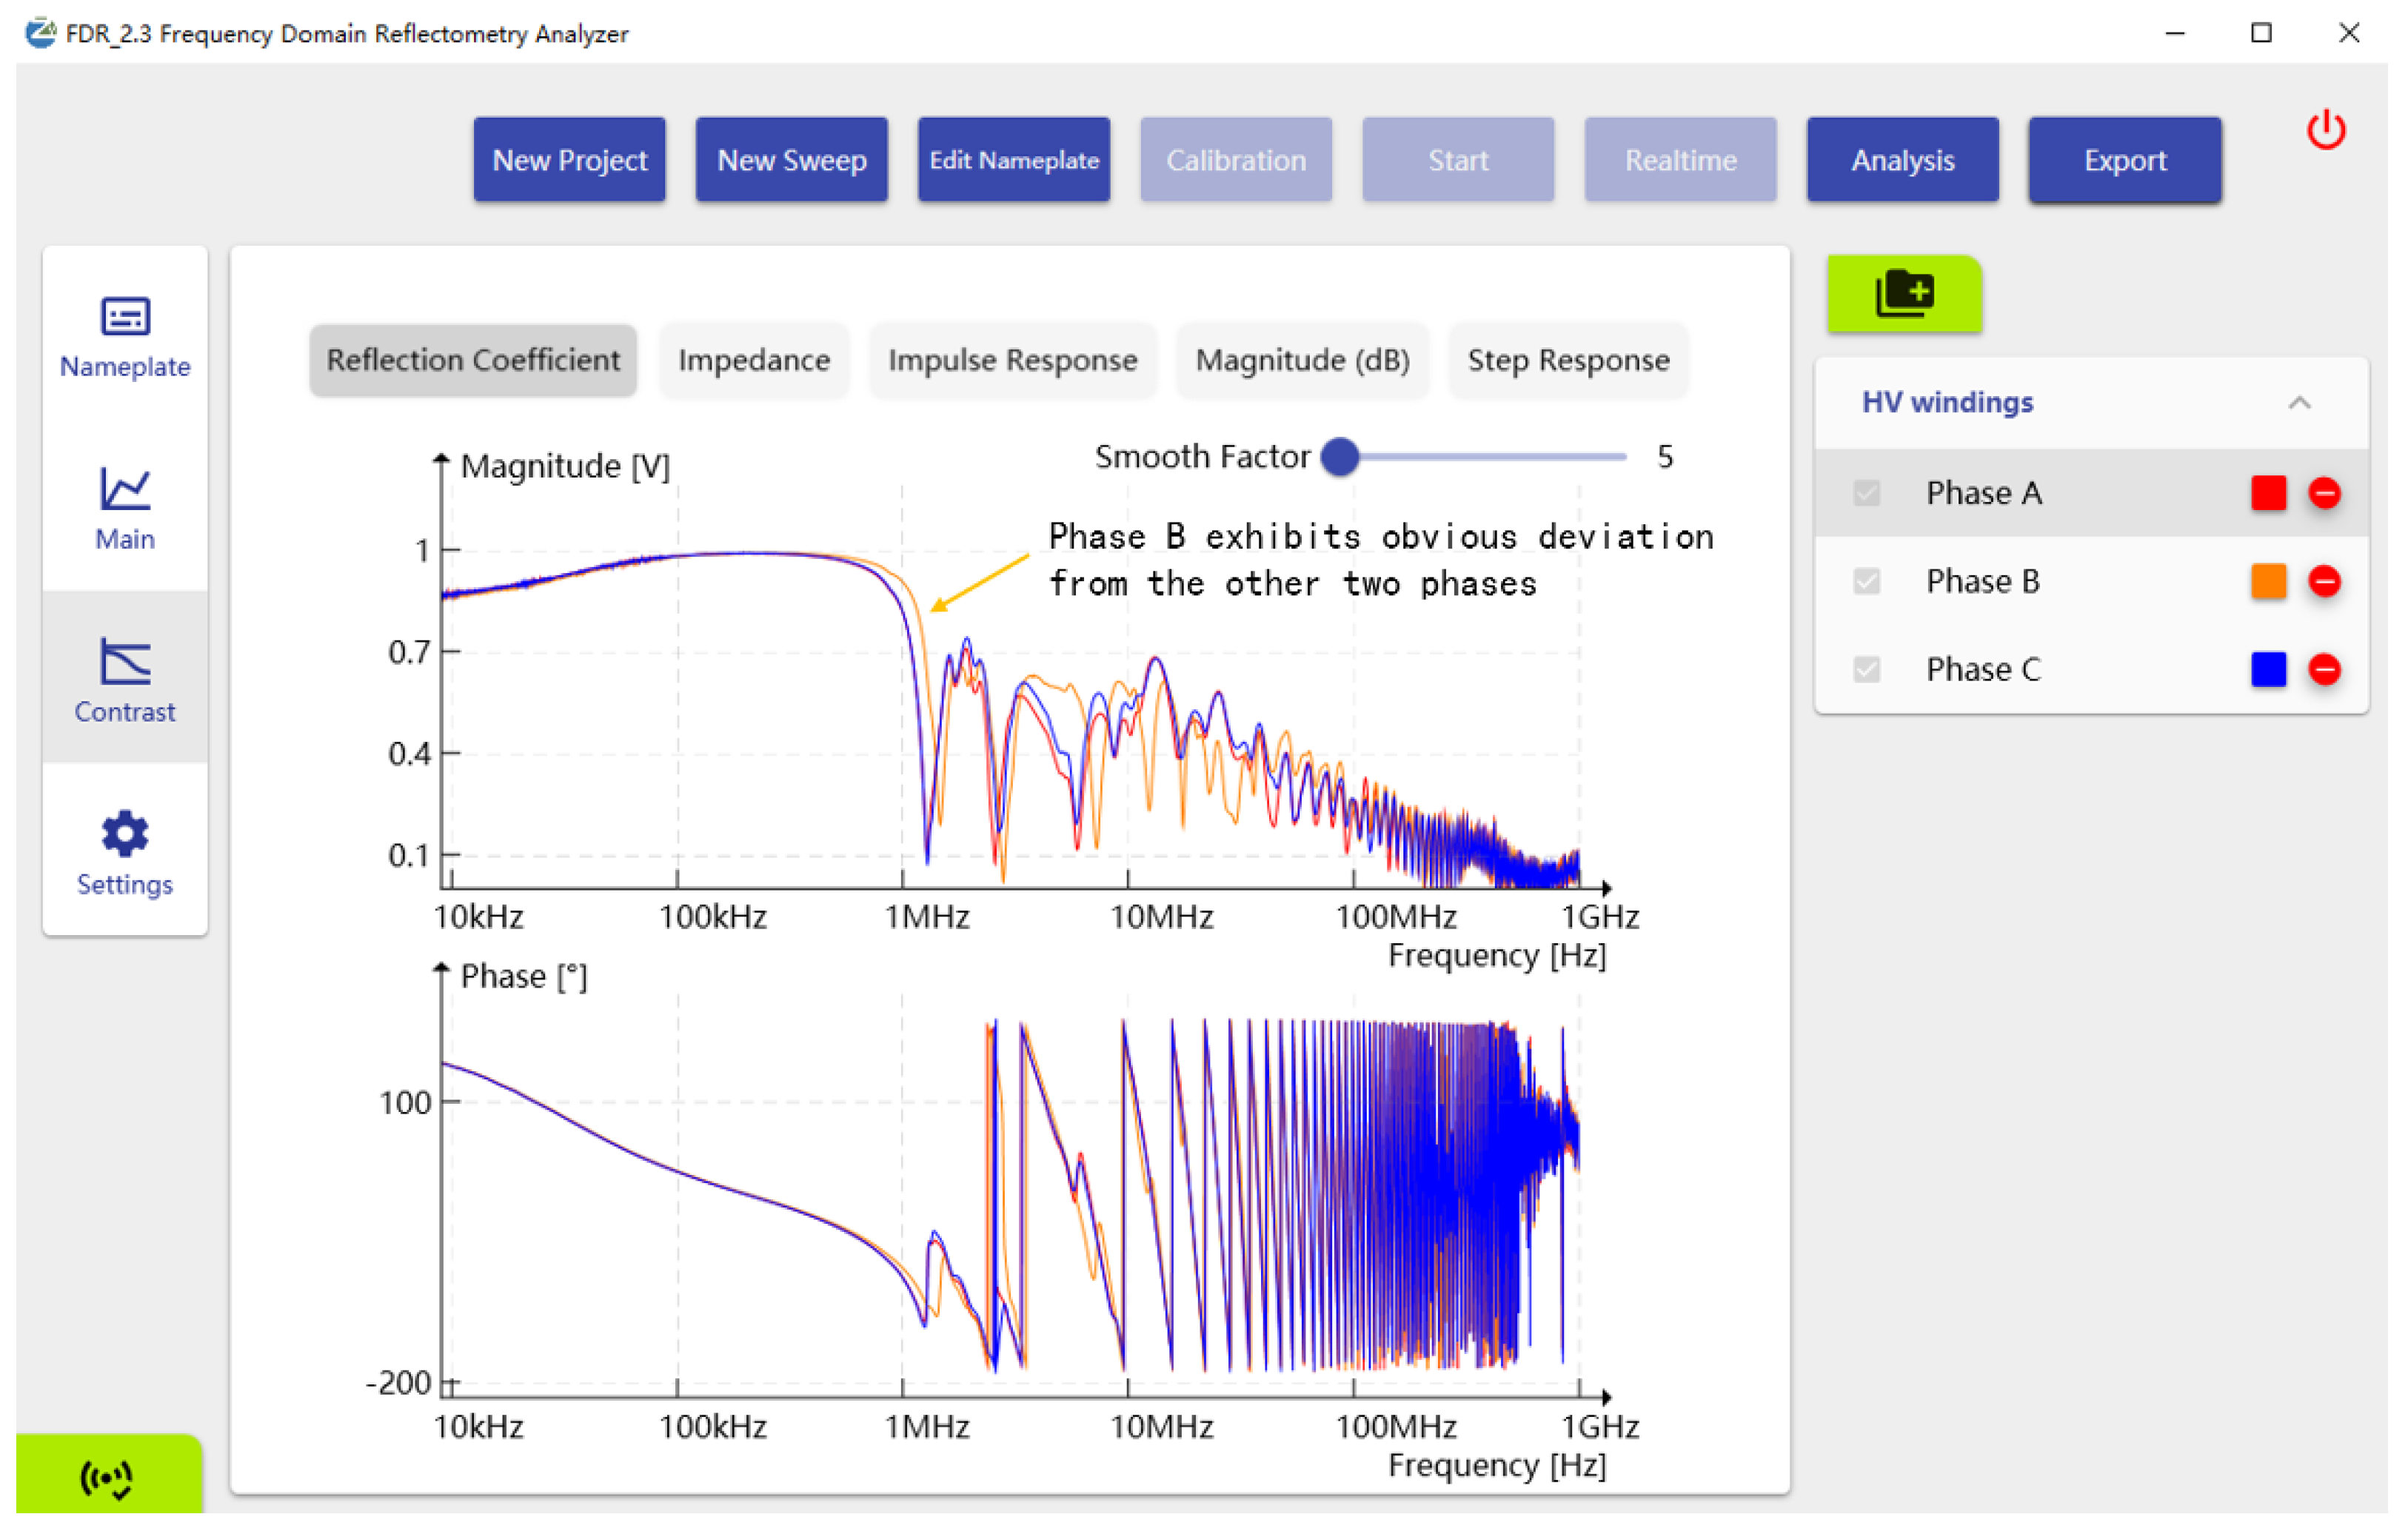The height and width of the screenshot is (1531, 2408).
Task: Click the New Sweep button
Action: coord(791,160)
